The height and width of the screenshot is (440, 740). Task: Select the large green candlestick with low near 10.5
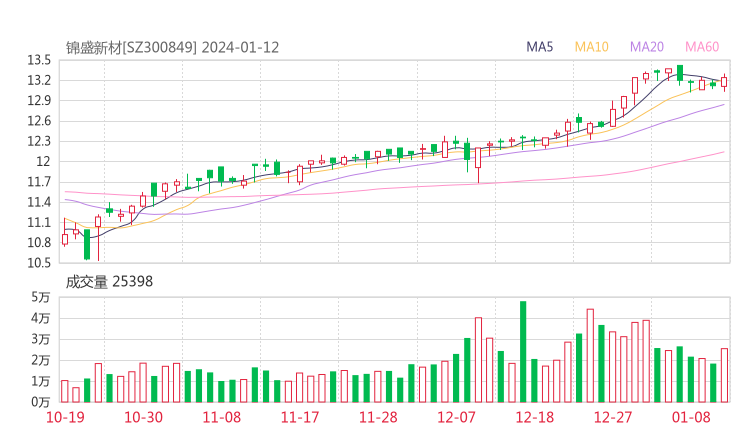pos(87,244)
